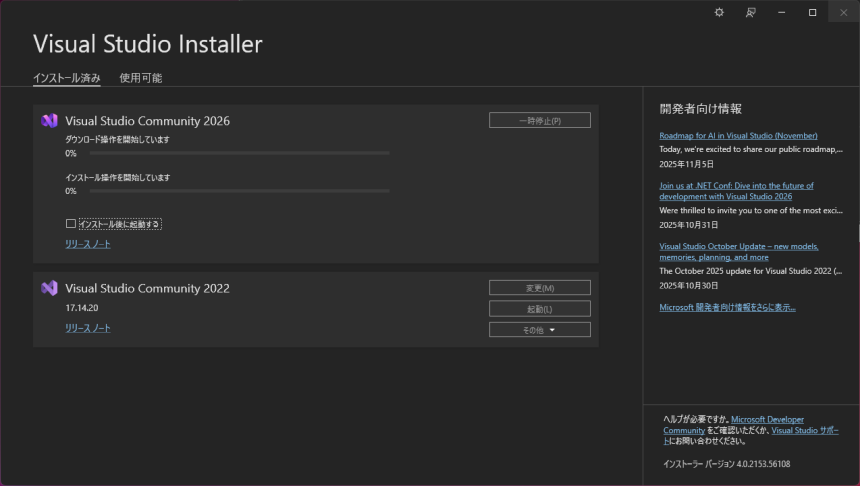Image resolution: width=860 pixels, height=486 pixels.
Task: Close the Visual Studio Installer window
Action: (843, 12)
